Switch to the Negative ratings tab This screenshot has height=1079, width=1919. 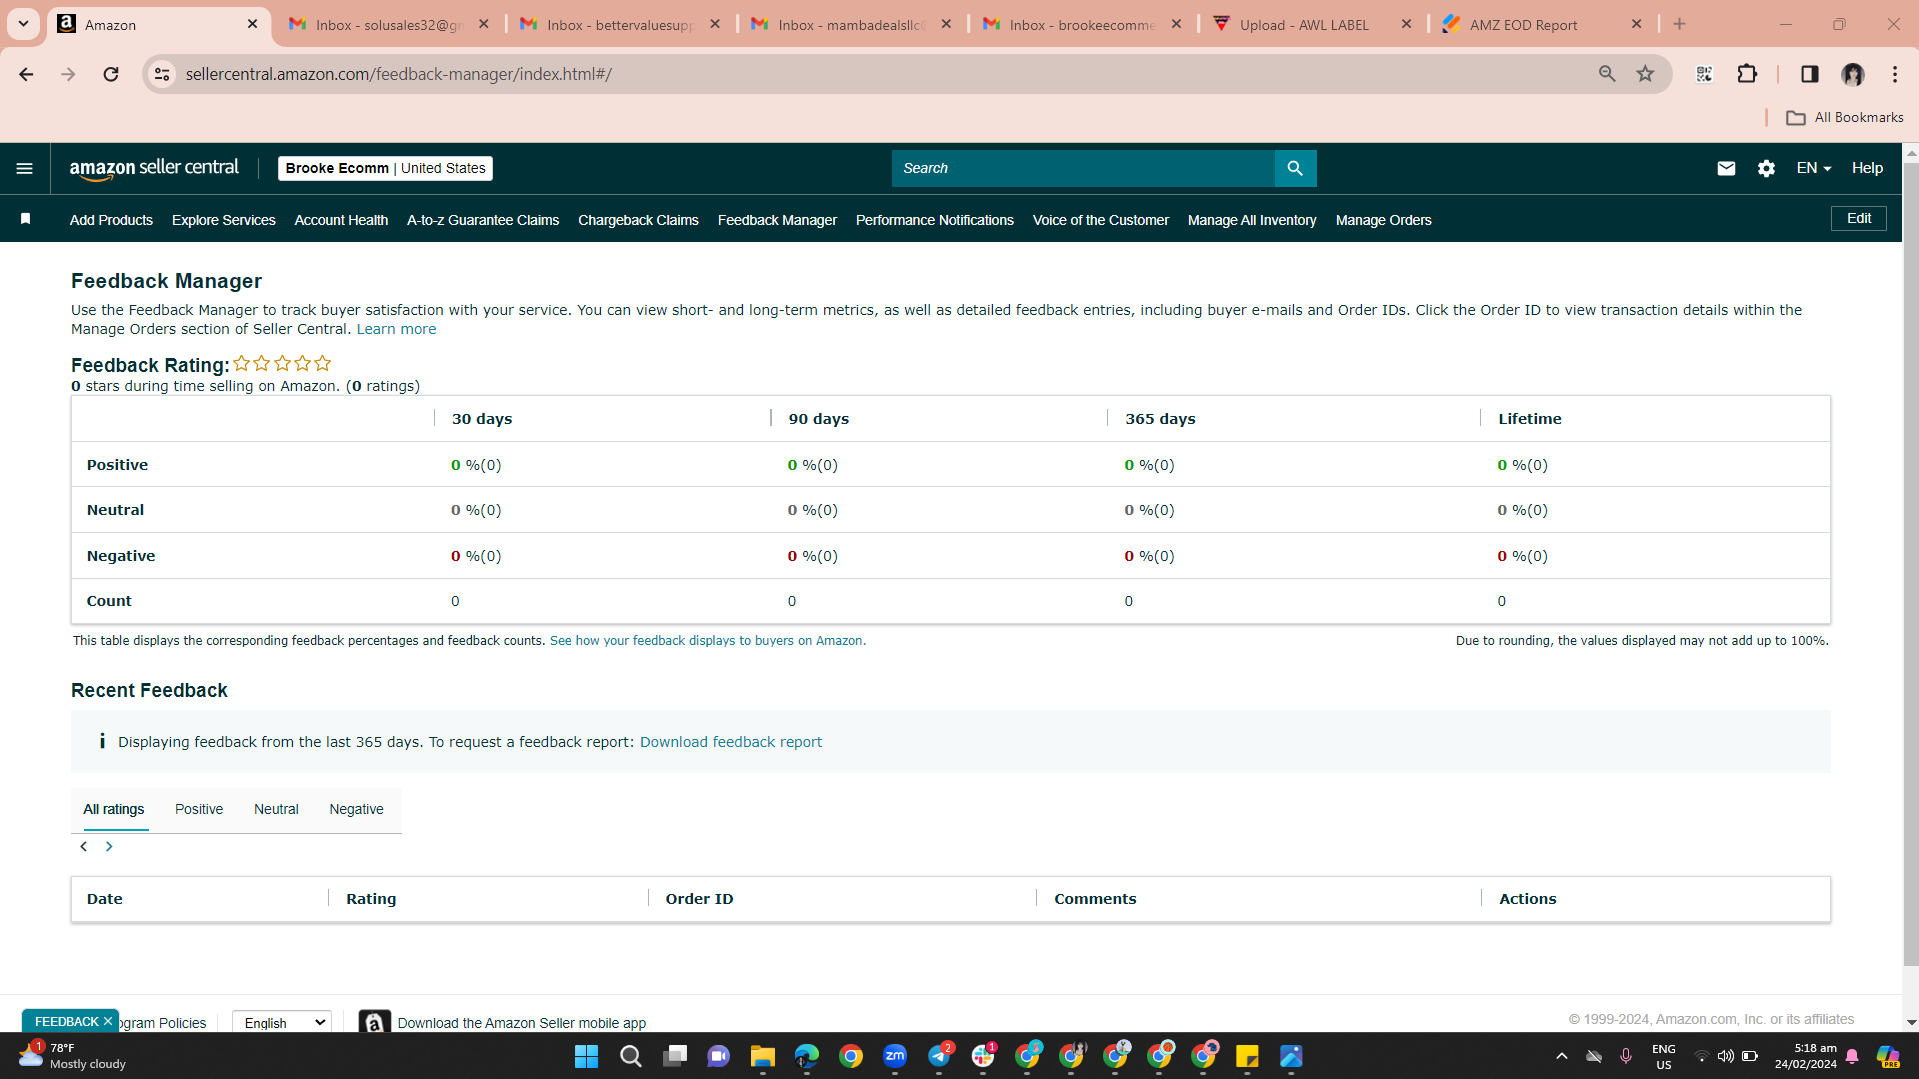coord(357,809)
